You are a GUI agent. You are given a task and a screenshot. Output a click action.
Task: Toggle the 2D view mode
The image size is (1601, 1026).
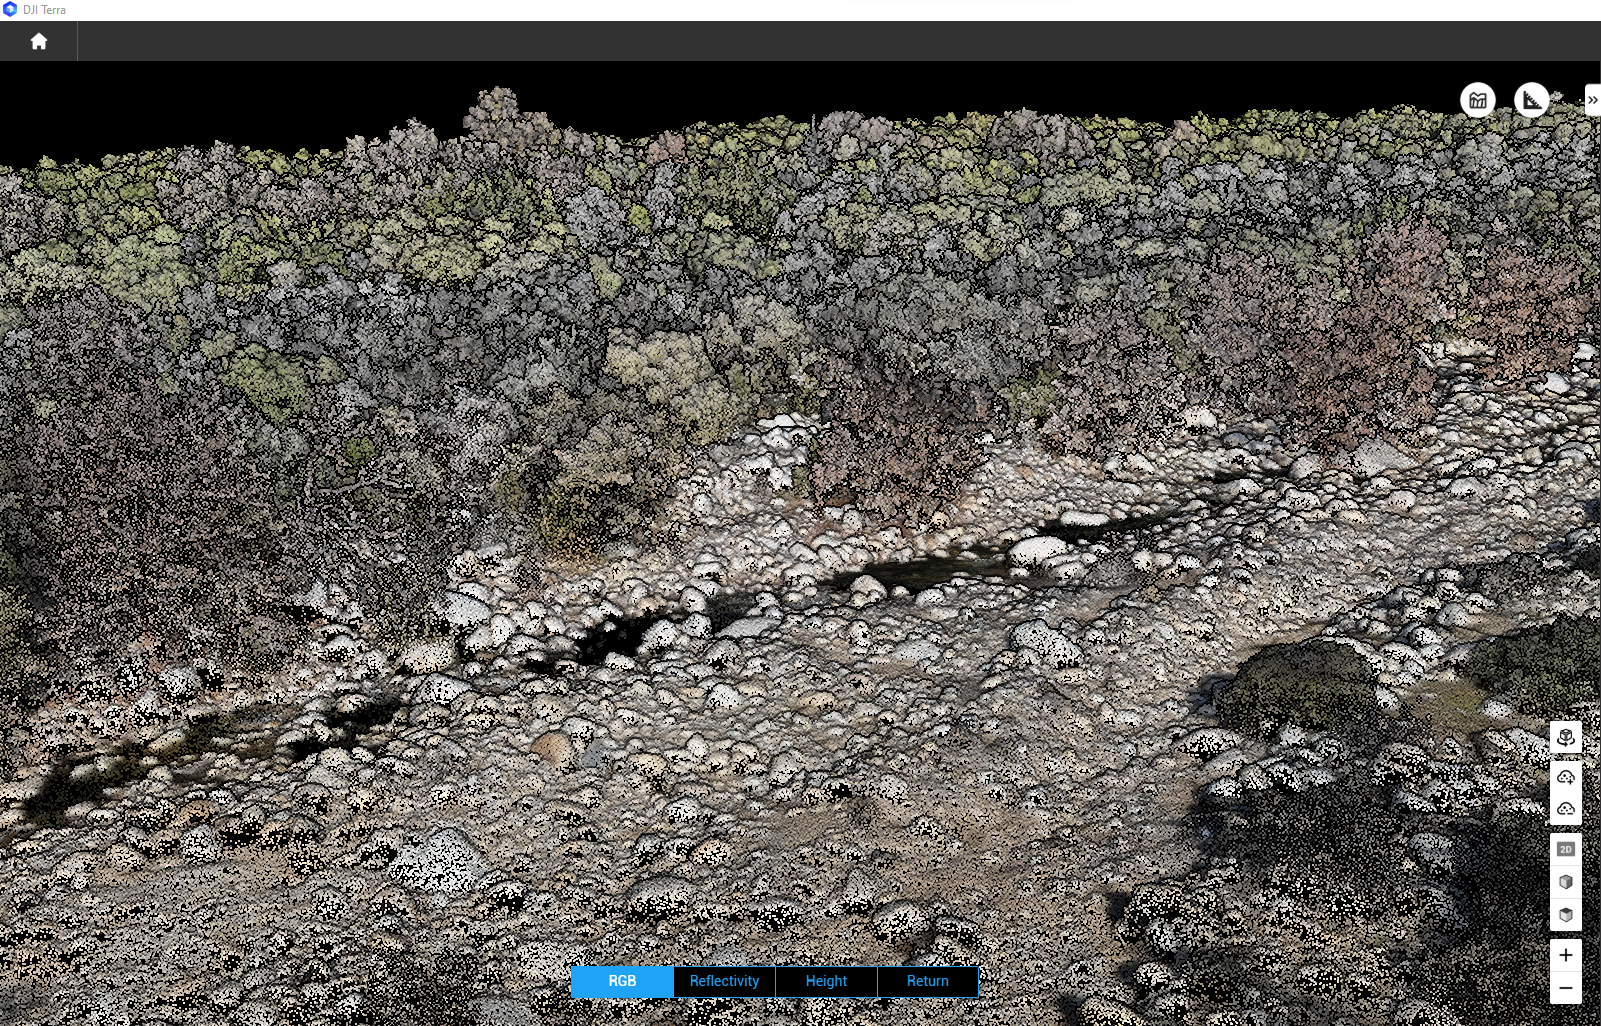coord(1565,848)
